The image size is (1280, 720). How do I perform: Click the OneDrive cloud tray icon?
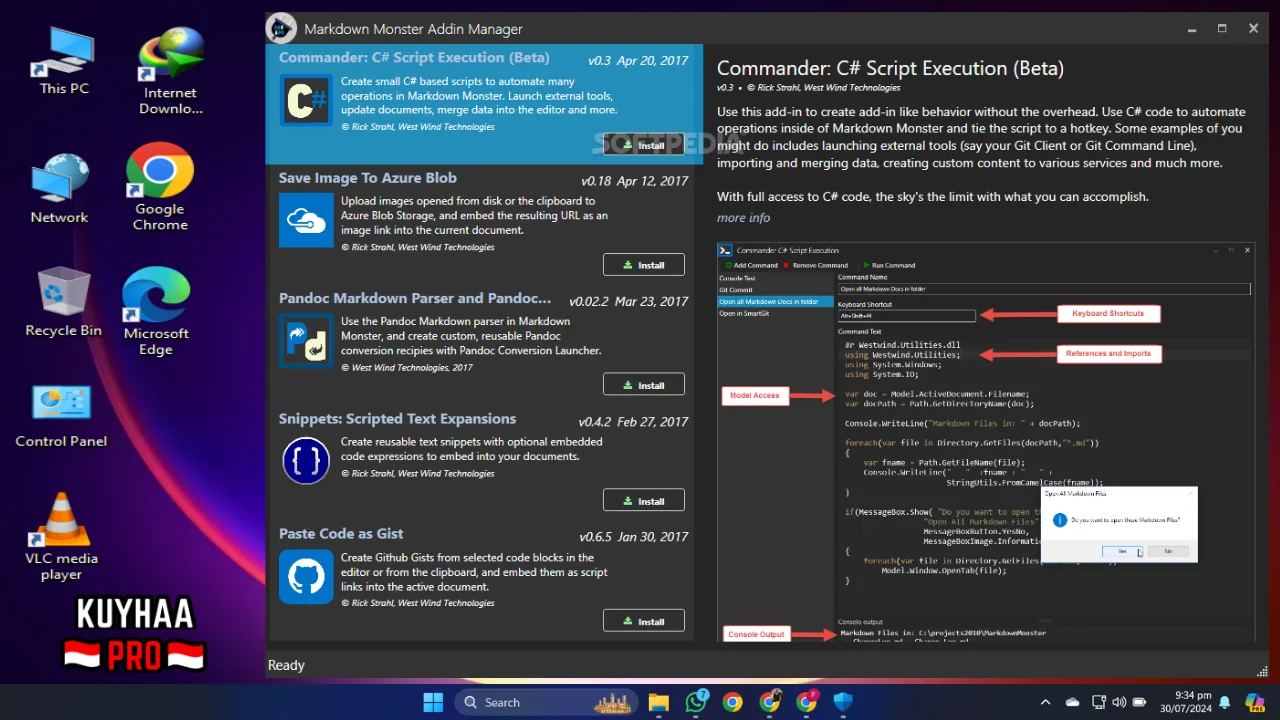[1073, 702]
